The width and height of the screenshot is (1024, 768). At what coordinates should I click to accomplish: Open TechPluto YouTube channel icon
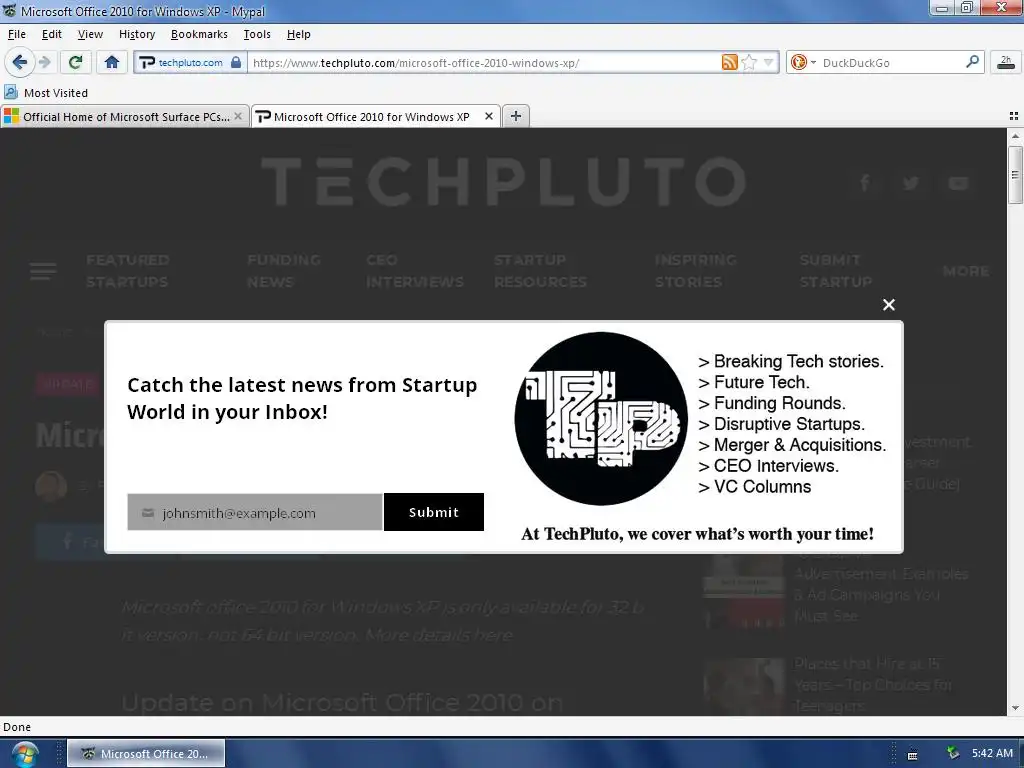click(958, 183)
